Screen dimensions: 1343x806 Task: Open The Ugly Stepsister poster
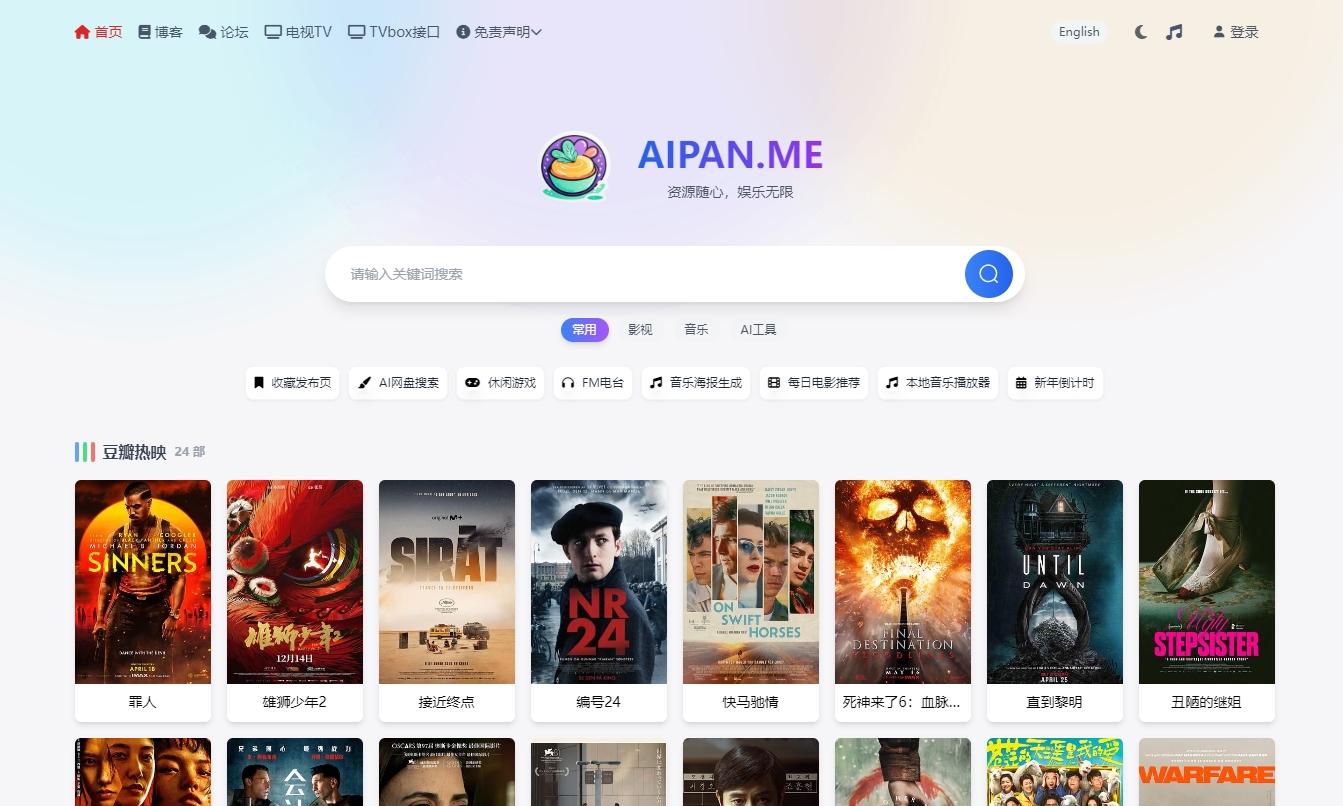[x=1207, y=582]
